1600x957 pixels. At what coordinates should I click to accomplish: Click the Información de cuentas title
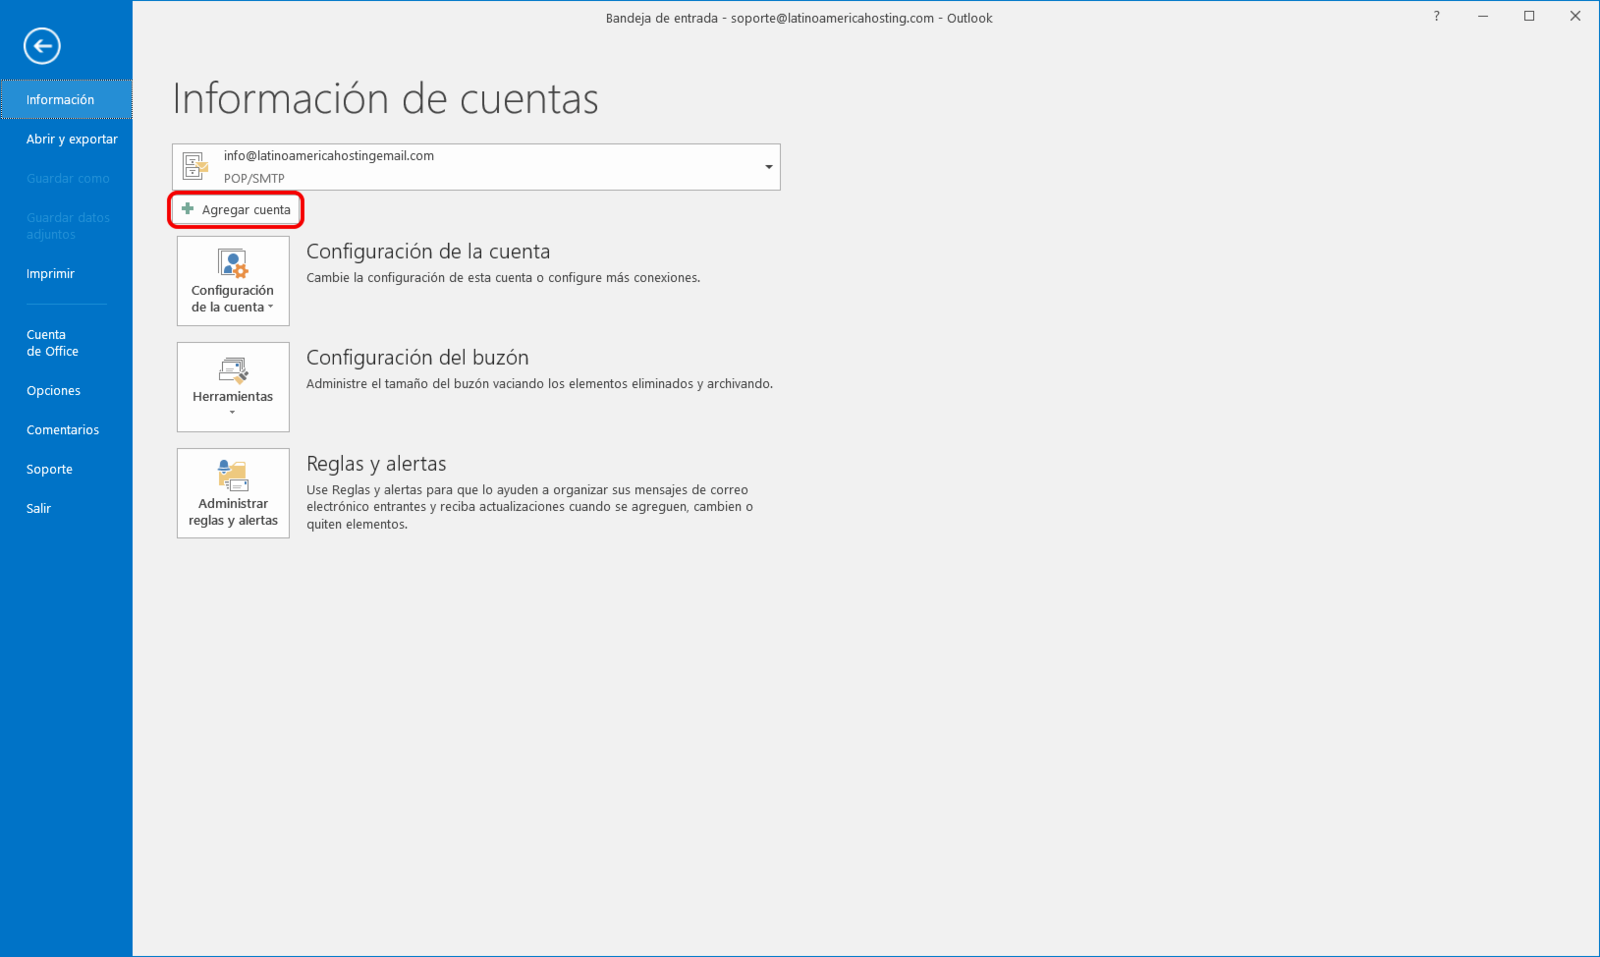click(x=385, y=98)
